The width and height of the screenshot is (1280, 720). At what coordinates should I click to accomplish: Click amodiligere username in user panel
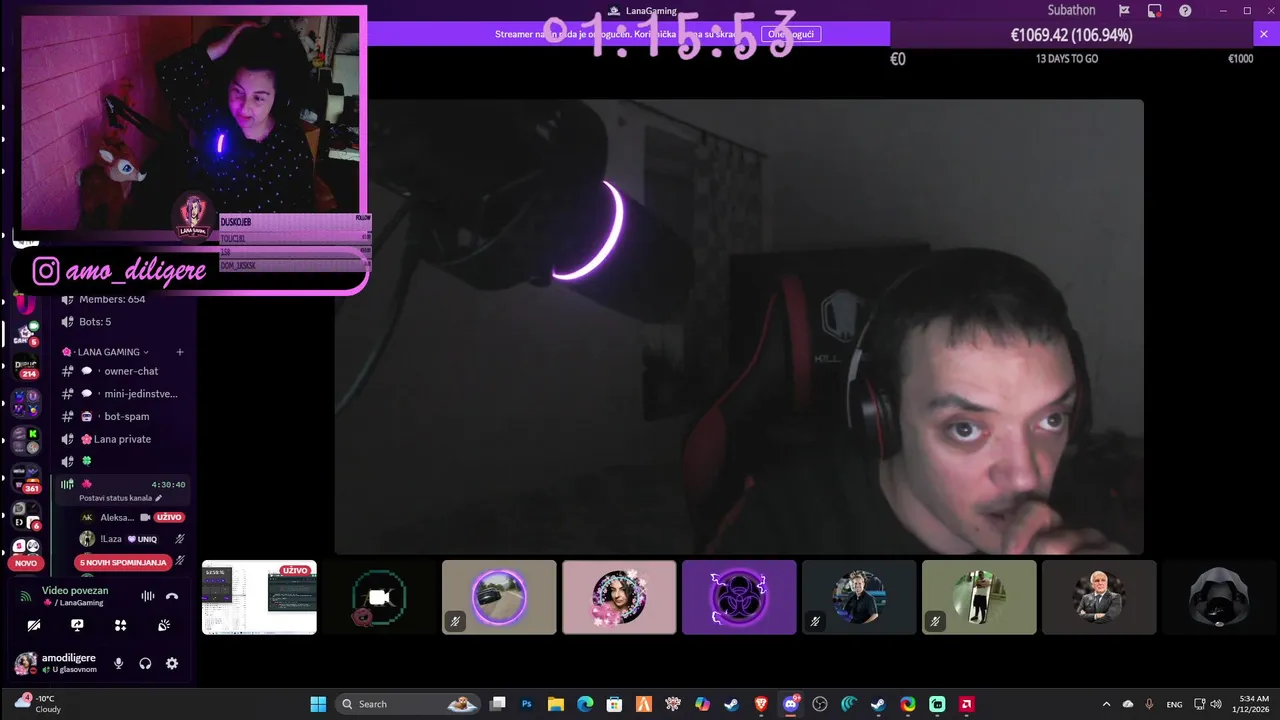(68, 658)
